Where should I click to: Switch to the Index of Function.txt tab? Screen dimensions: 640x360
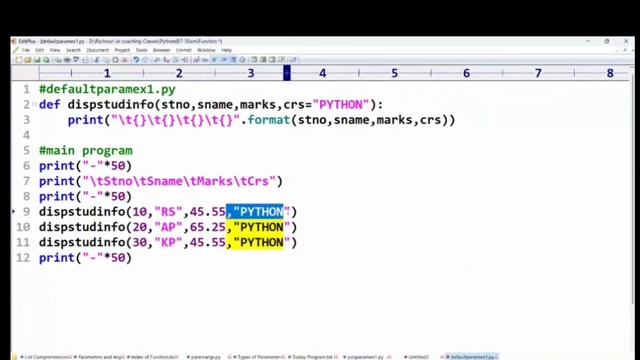pos(153,357)
